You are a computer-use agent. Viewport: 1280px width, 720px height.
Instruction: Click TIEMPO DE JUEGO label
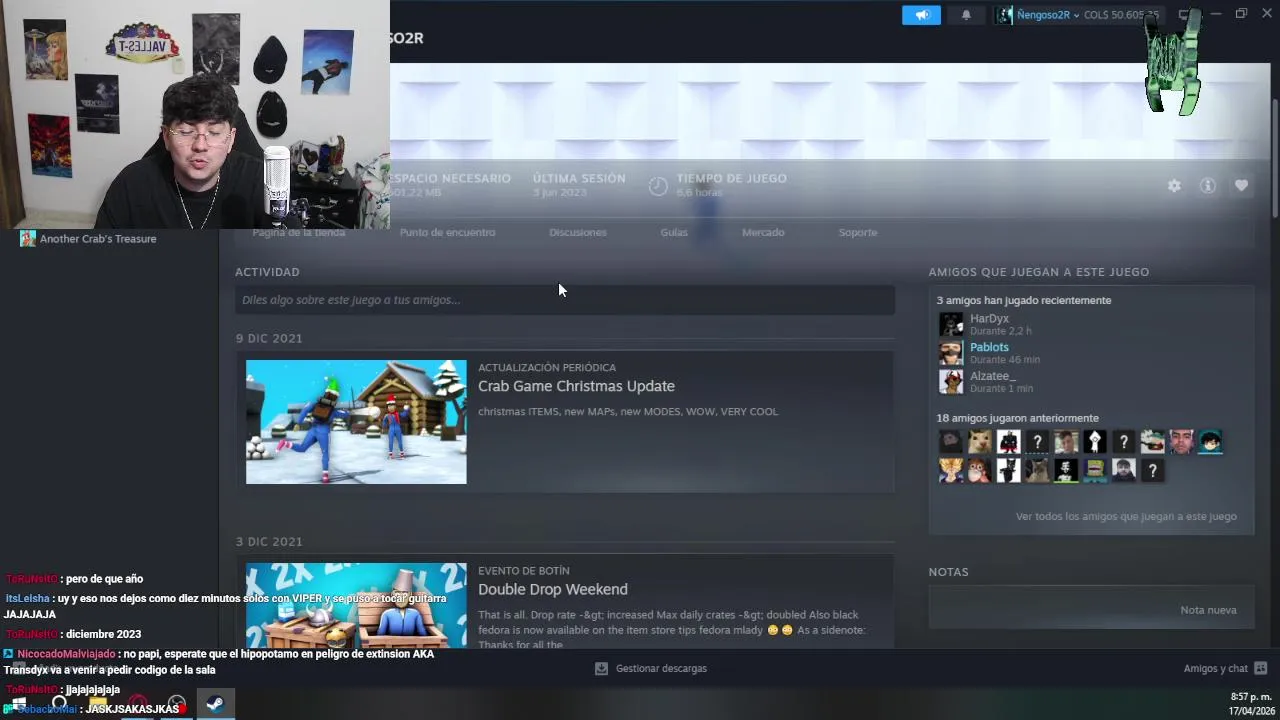coord(731,178)
